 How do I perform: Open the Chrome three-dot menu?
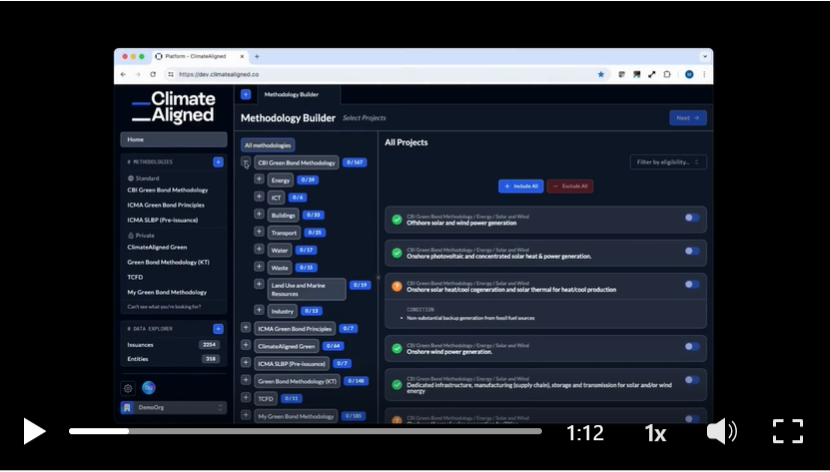click(704, 75)
